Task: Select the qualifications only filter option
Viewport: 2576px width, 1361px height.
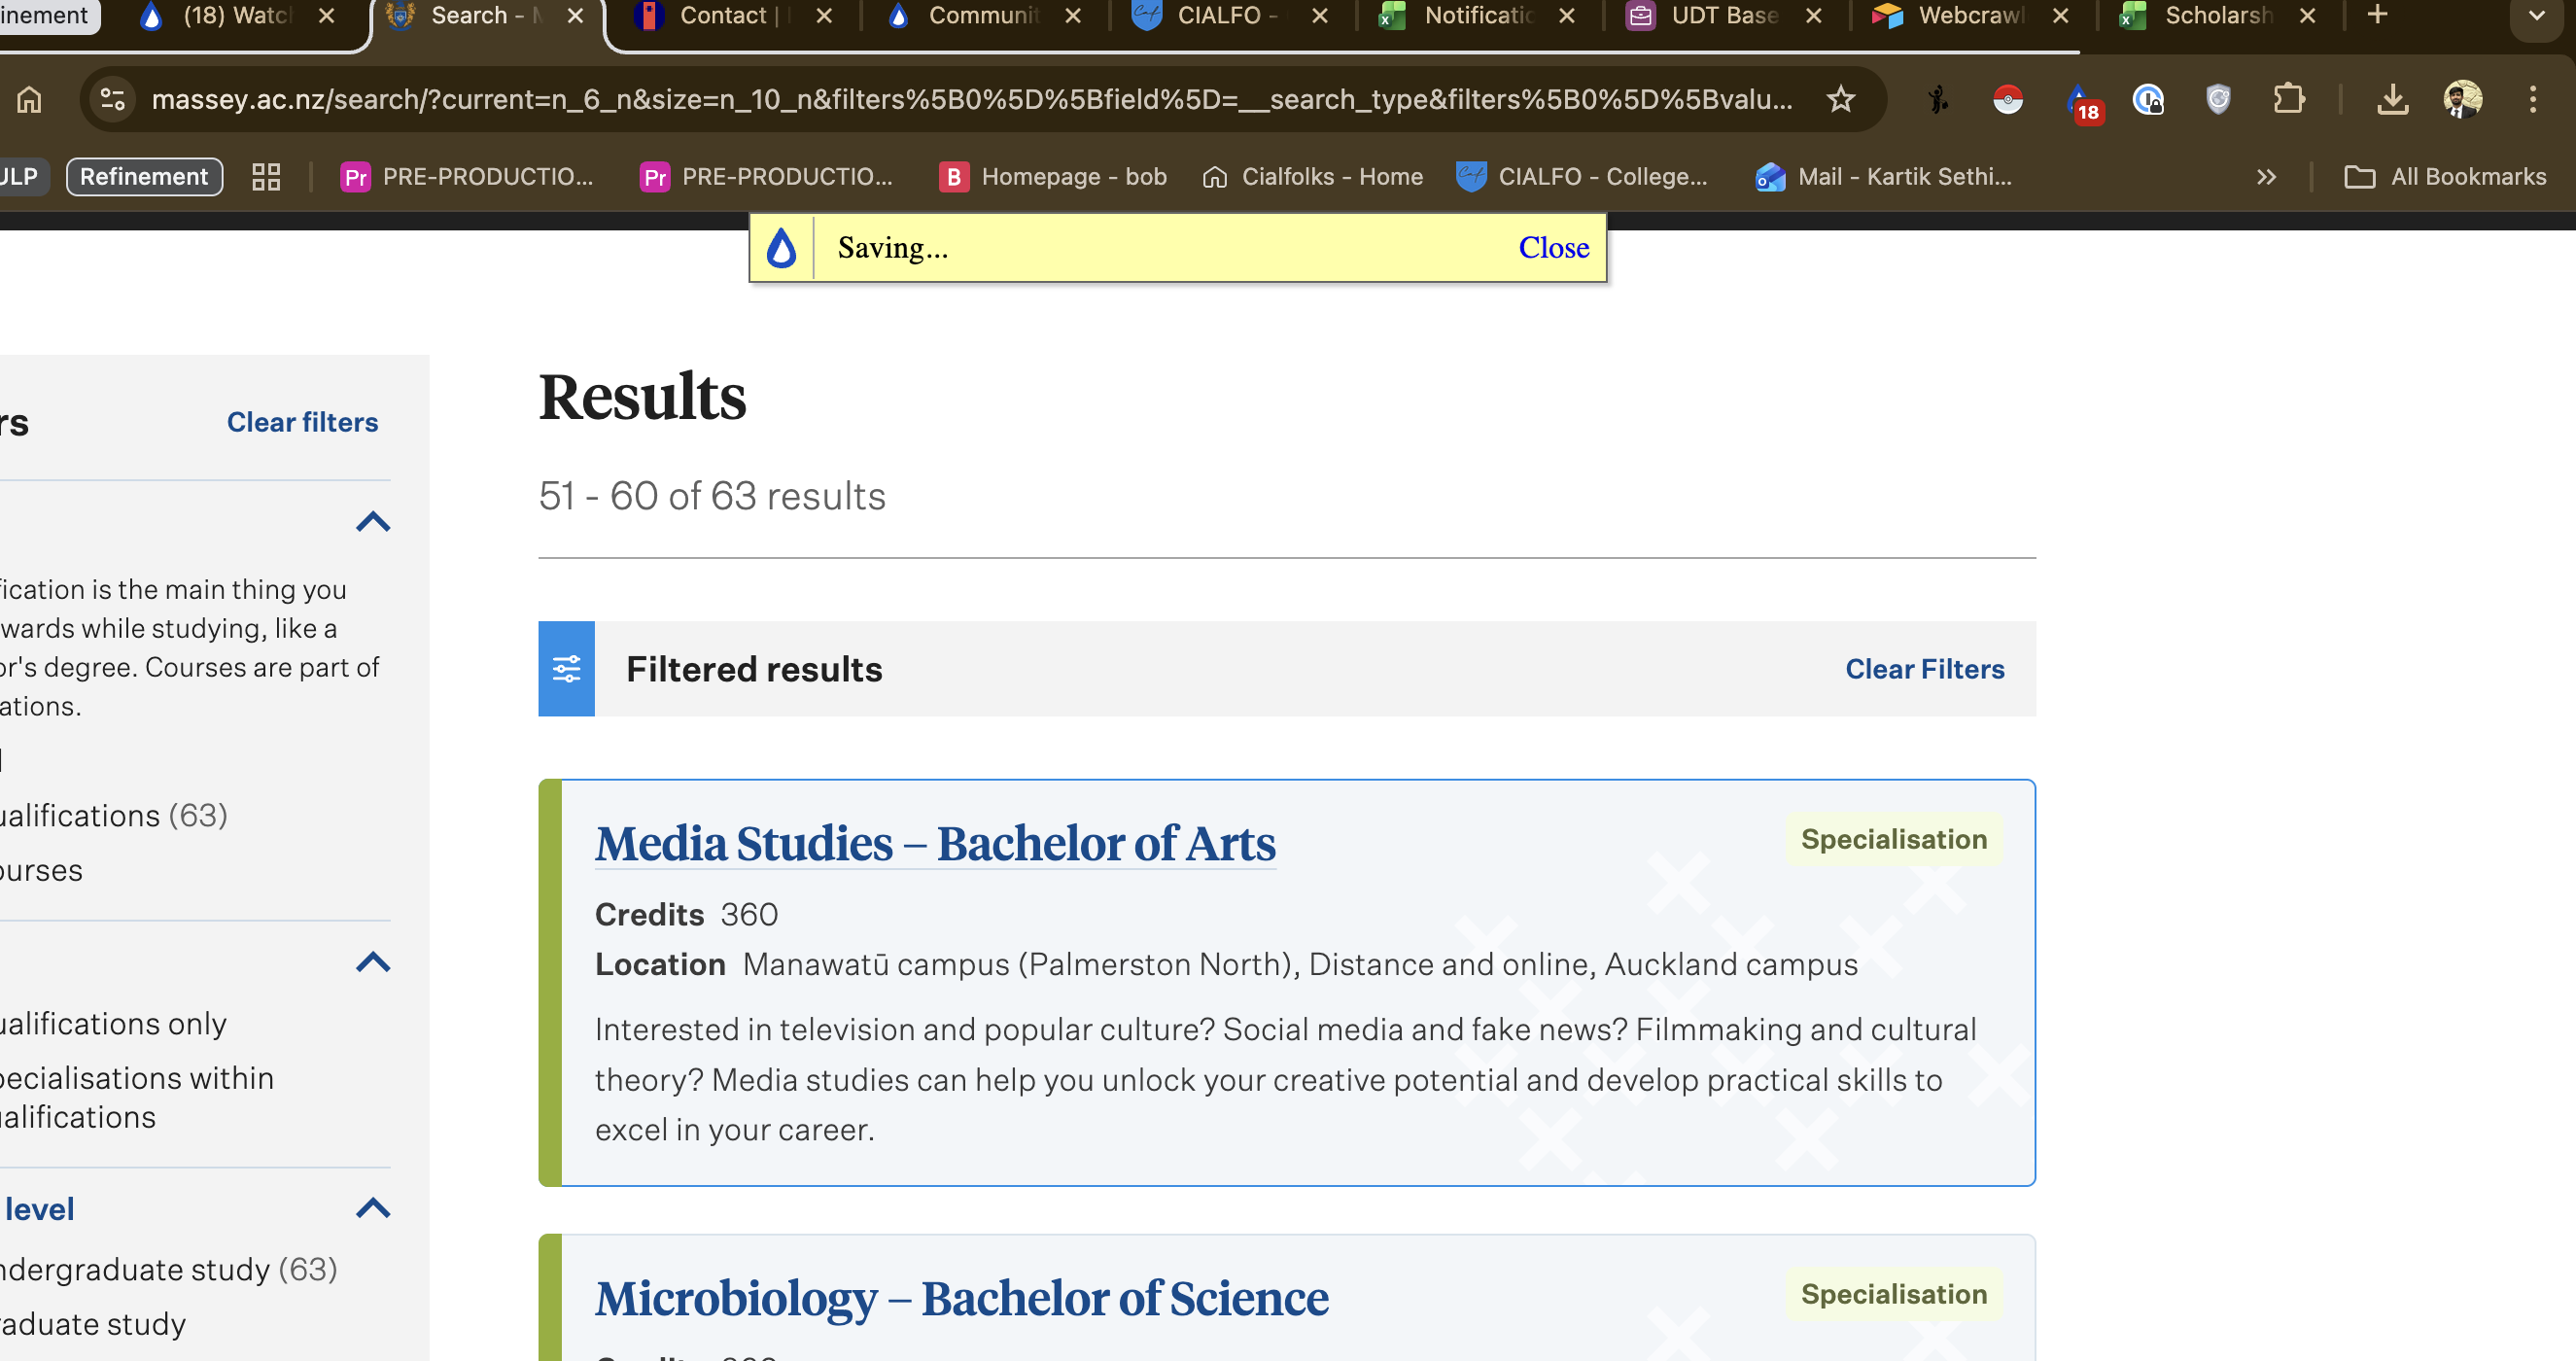Action: 112,1024
